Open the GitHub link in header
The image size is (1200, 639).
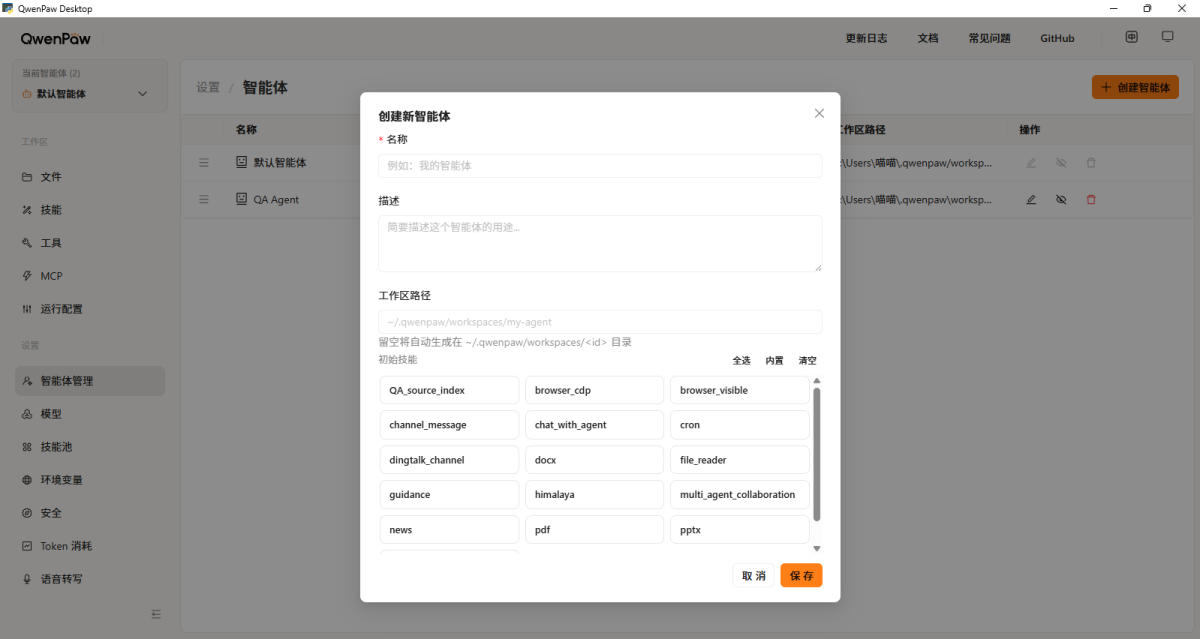point(1057,38)
